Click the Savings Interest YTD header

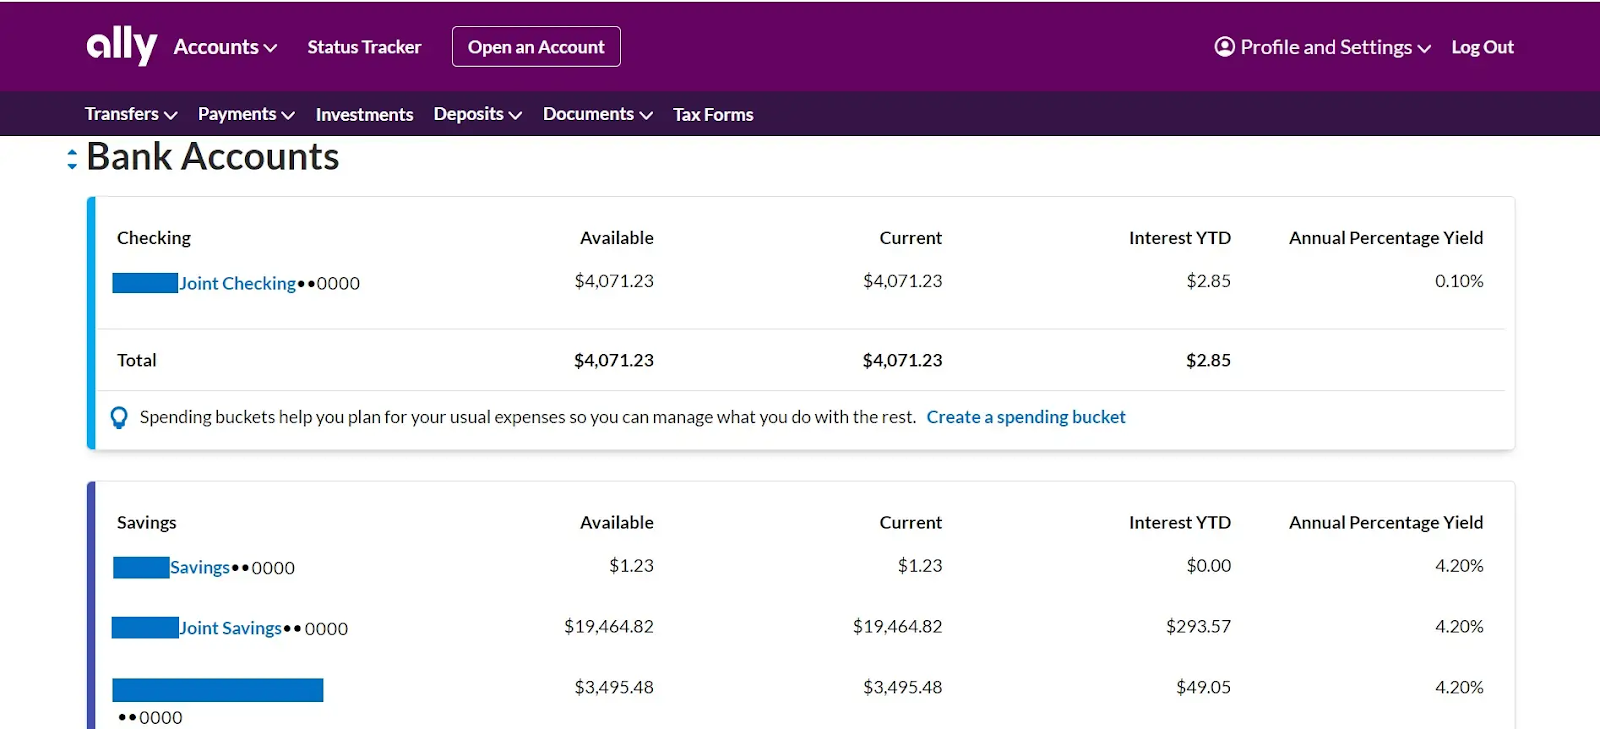click(1180, 522)
